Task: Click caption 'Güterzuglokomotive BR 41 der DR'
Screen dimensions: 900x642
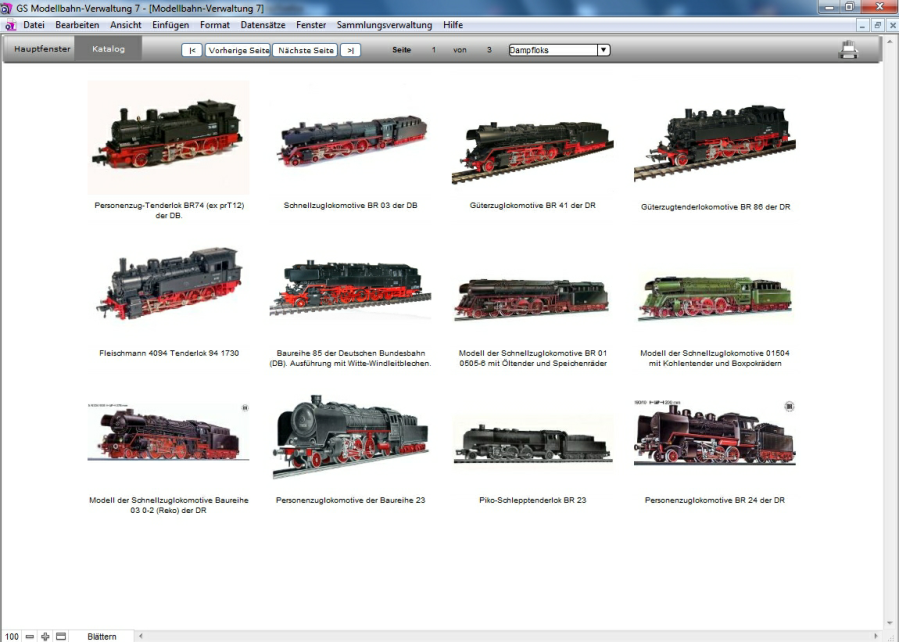Action: tap(532, 205)
